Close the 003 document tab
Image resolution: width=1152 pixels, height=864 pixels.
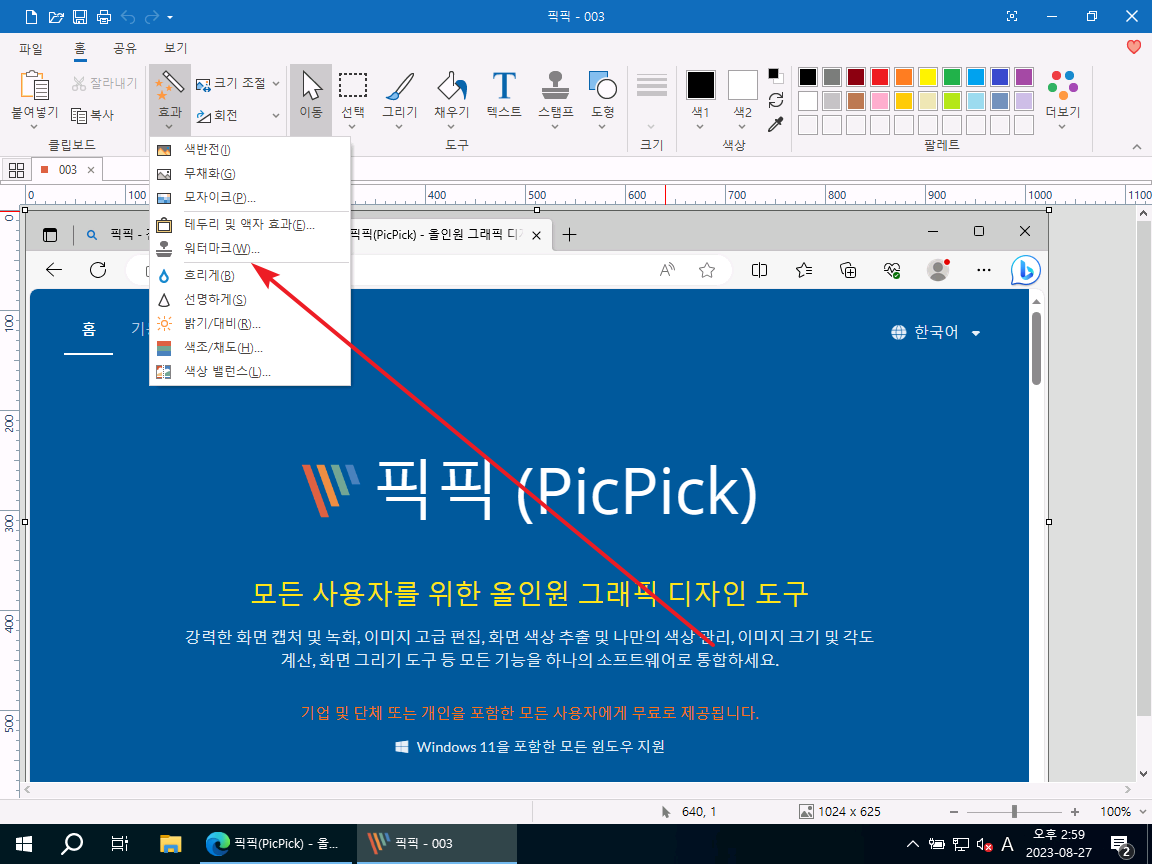tap(91, 170)
